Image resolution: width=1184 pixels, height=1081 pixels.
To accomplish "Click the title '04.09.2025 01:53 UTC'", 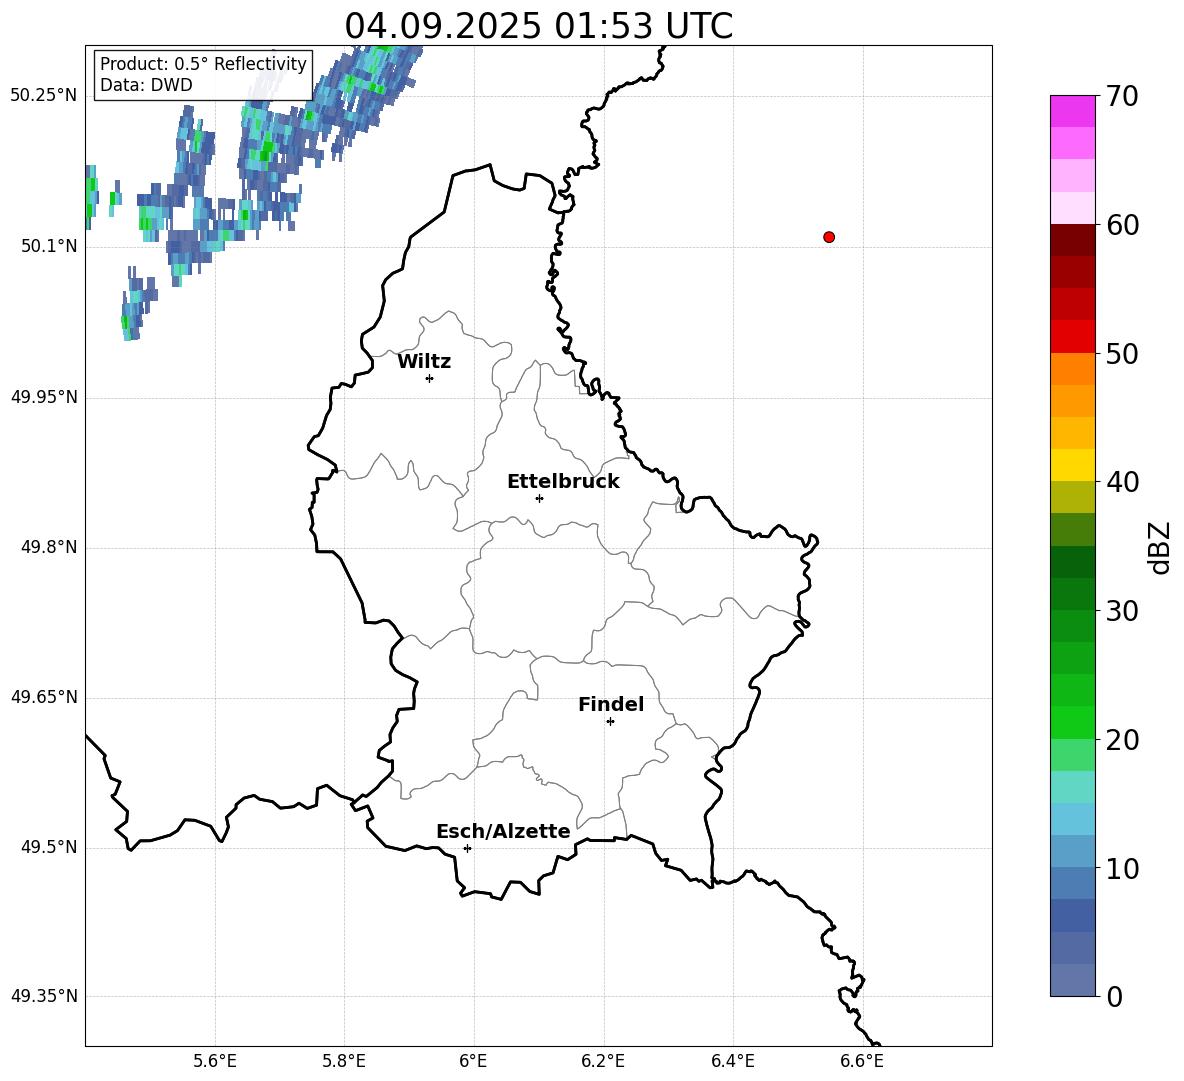I will [538, 26].
